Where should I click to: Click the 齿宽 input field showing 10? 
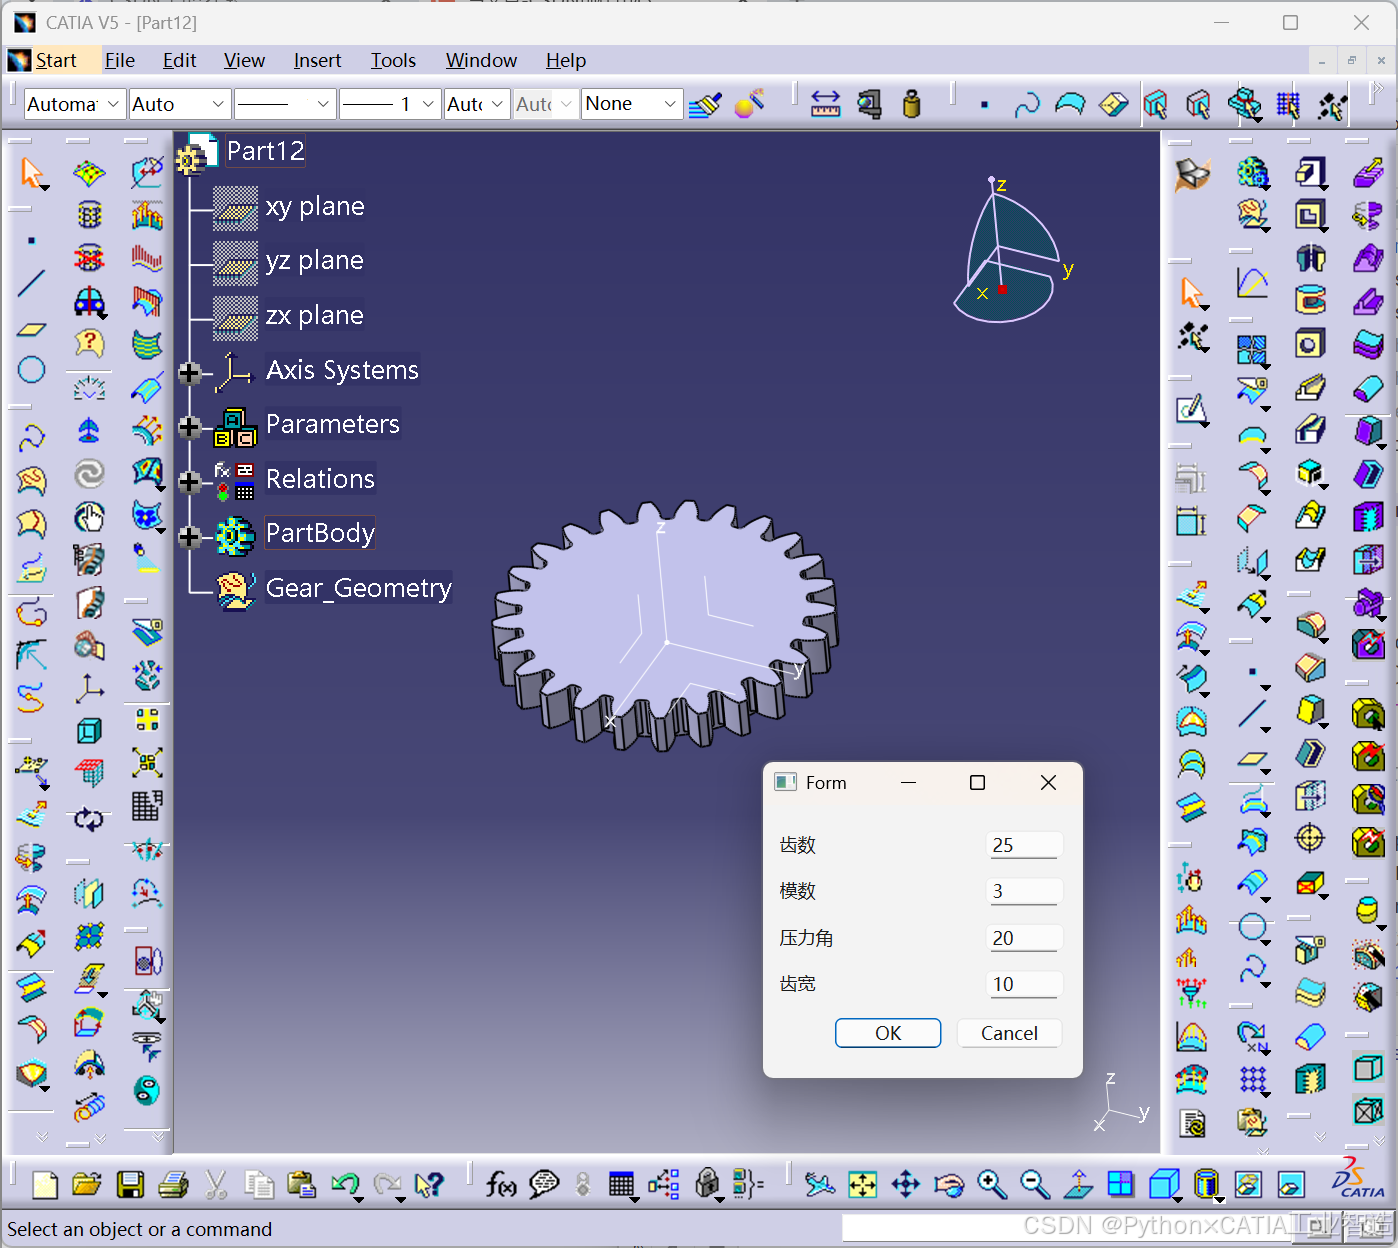[x=1023, y=984]
